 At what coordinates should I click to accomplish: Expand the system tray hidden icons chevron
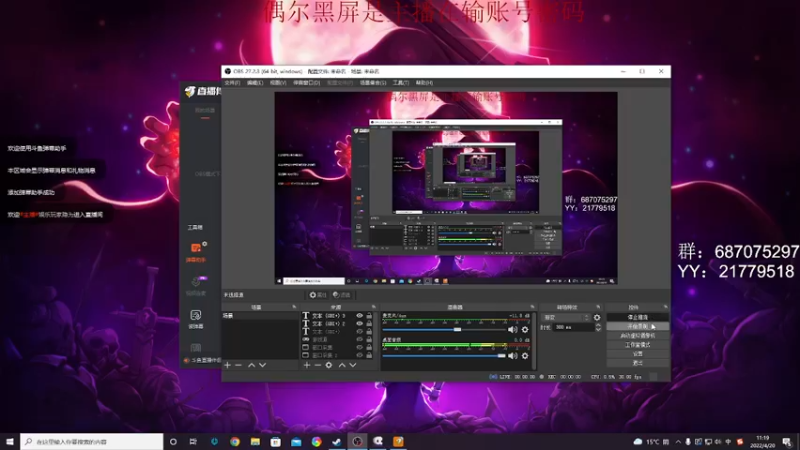point(678,442)
